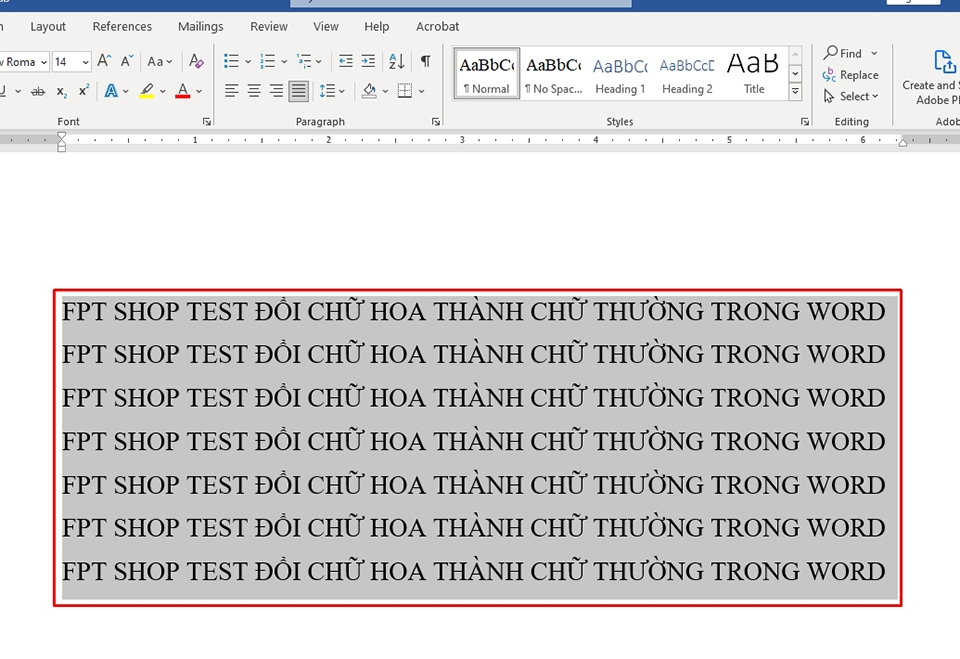The image size is (960, 659).
Task: Insert numbered list
Action: click(268, 61)
